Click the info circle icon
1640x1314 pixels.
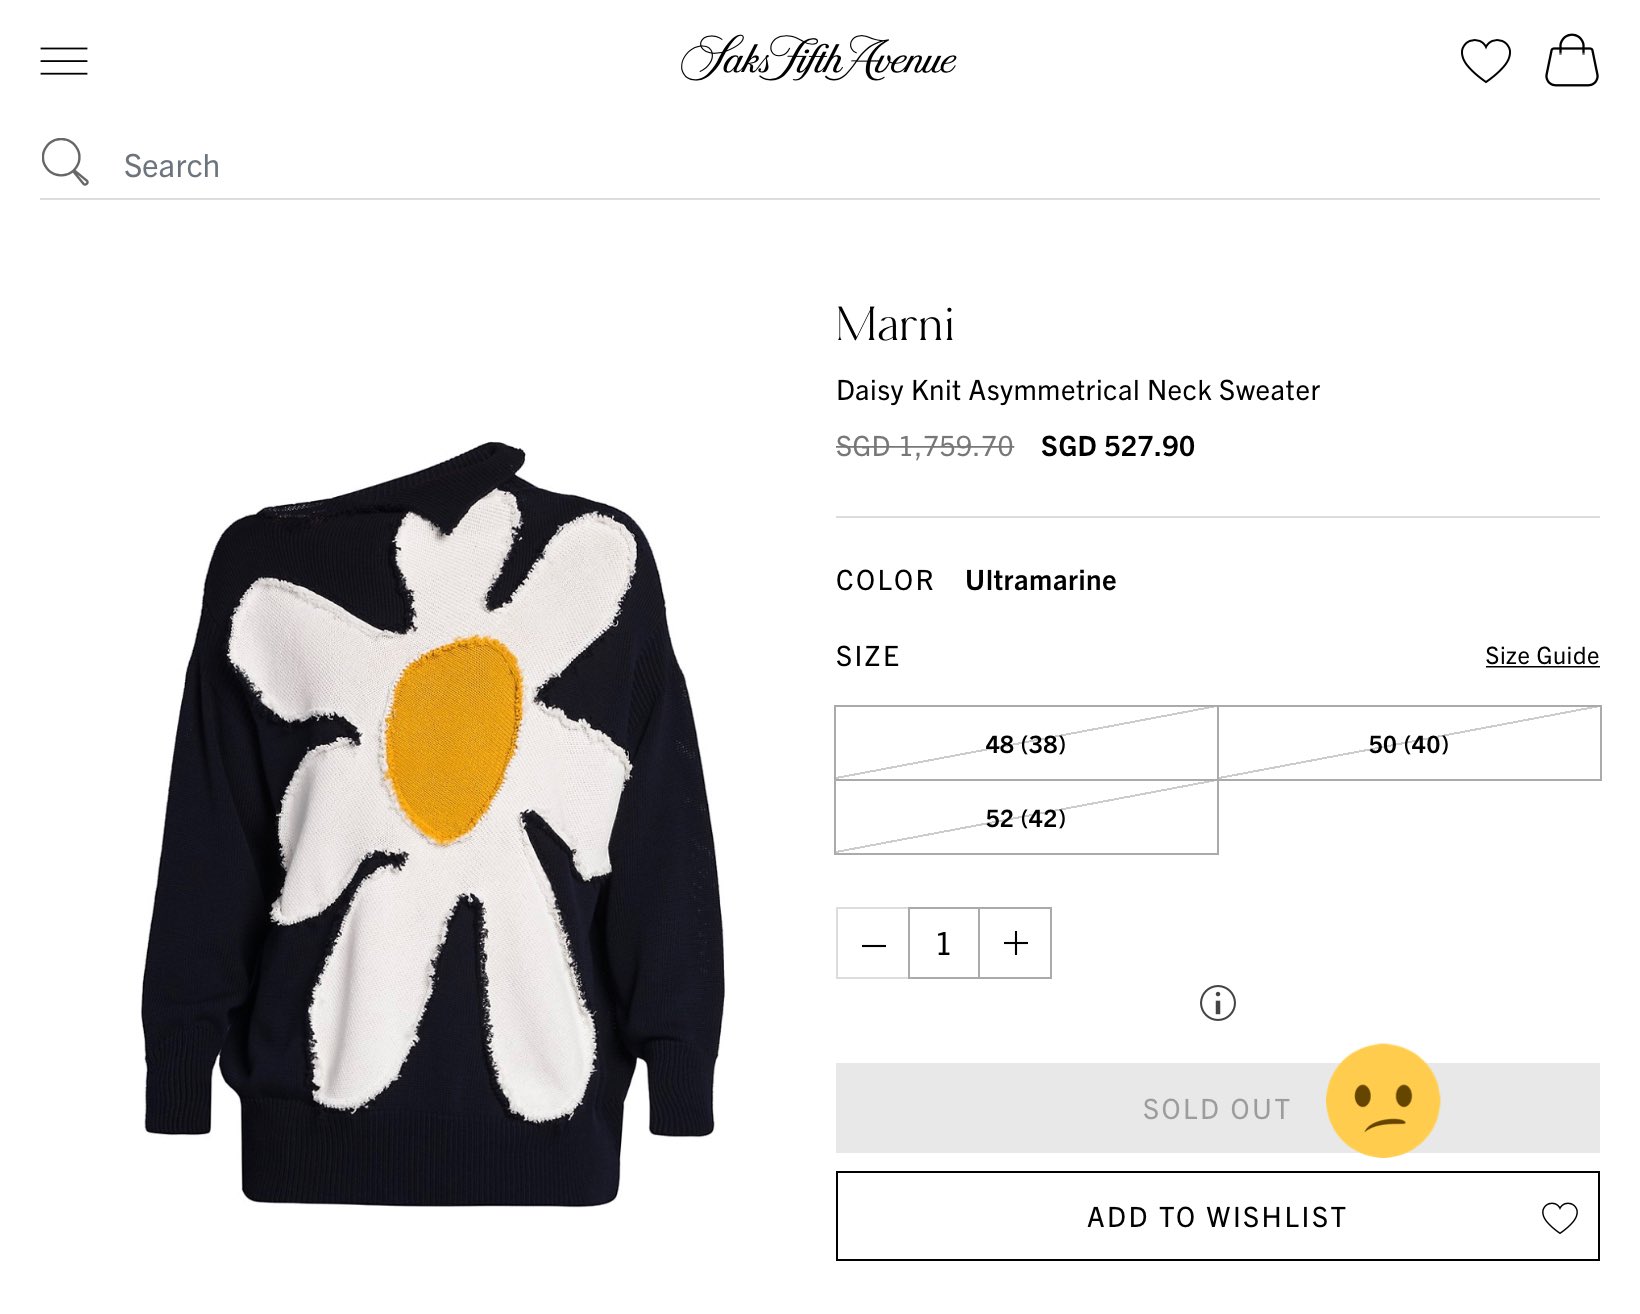click(1217, 1002)
